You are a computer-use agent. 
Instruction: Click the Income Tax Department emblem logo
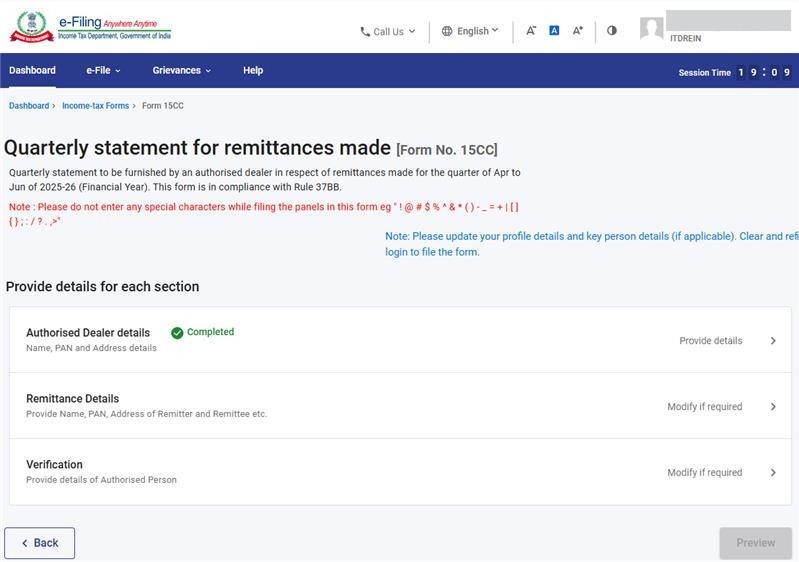(x=31, y=27)
